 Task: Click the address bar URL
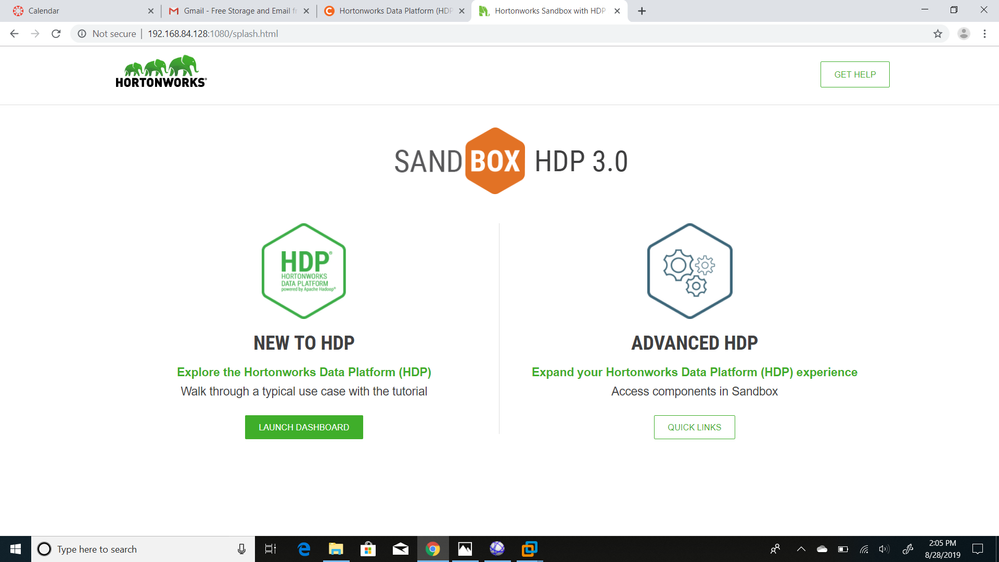point(213,34)
